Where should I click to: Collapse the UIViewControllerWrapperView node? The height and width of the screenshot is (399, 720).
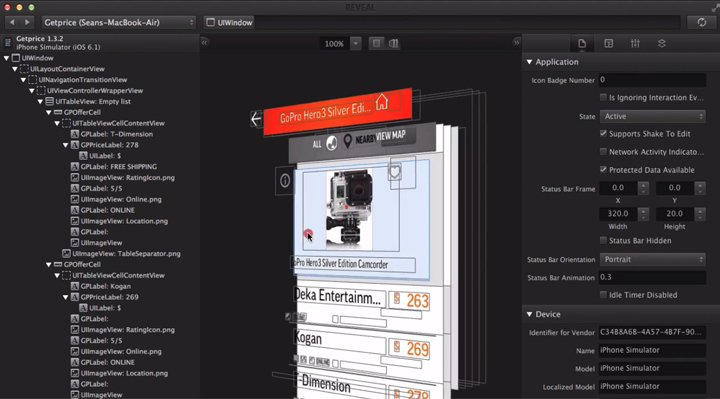[x=32, y=91]
